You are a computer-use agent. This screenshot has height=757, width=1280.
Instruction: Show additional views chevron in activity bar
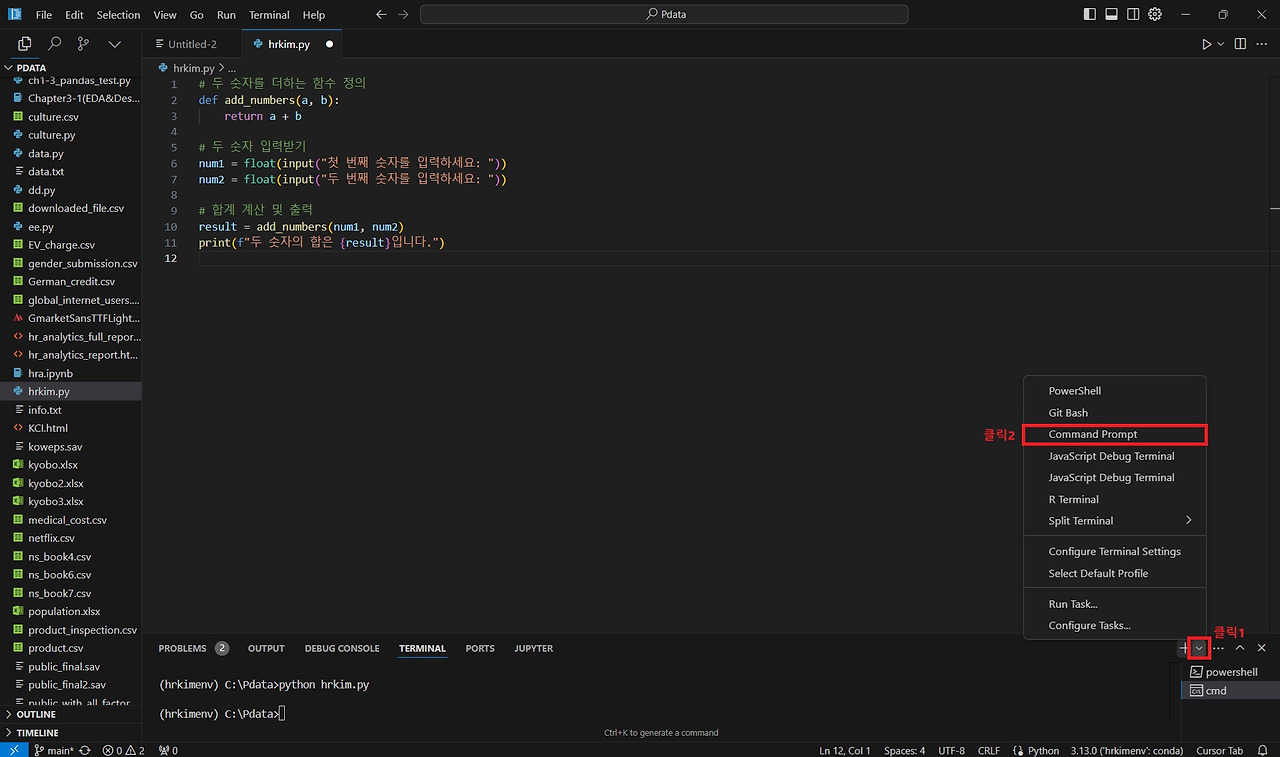(114, 44)
